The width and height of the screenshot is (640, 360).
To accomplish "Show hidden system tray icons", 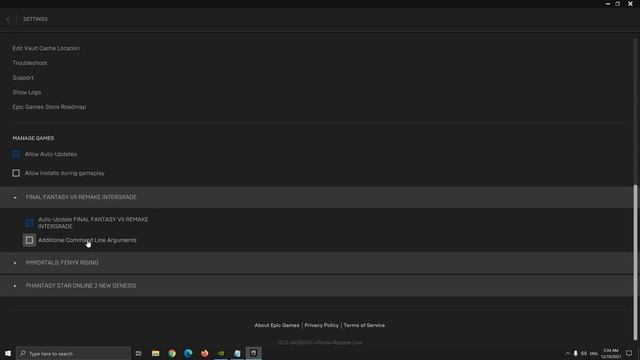I will 567,353.
